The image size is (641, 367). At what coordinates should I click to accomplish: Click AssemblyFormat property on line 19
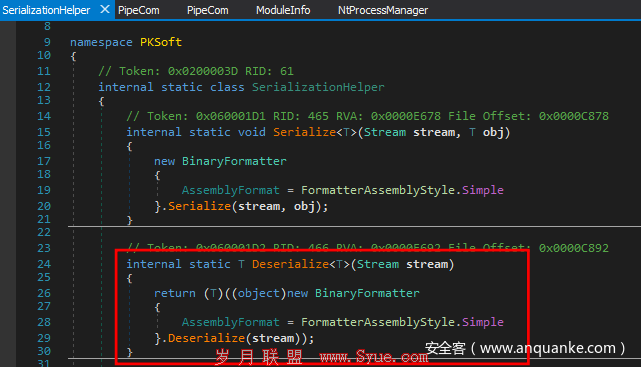click(231, 190)
